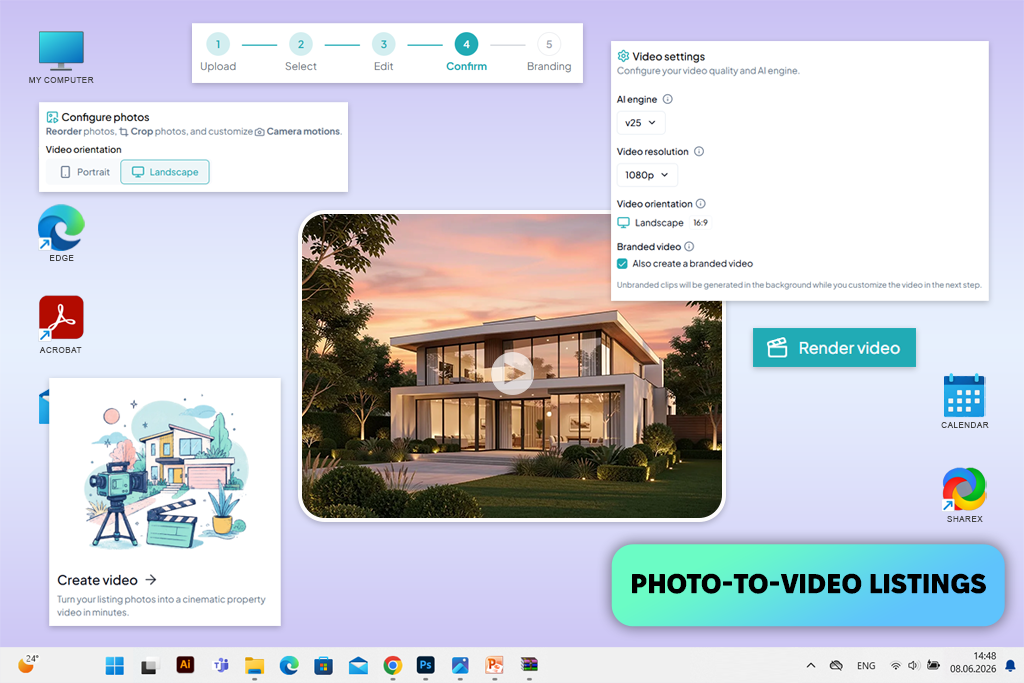Open Microsoft Teams from the taskbar

coord(221,665)
